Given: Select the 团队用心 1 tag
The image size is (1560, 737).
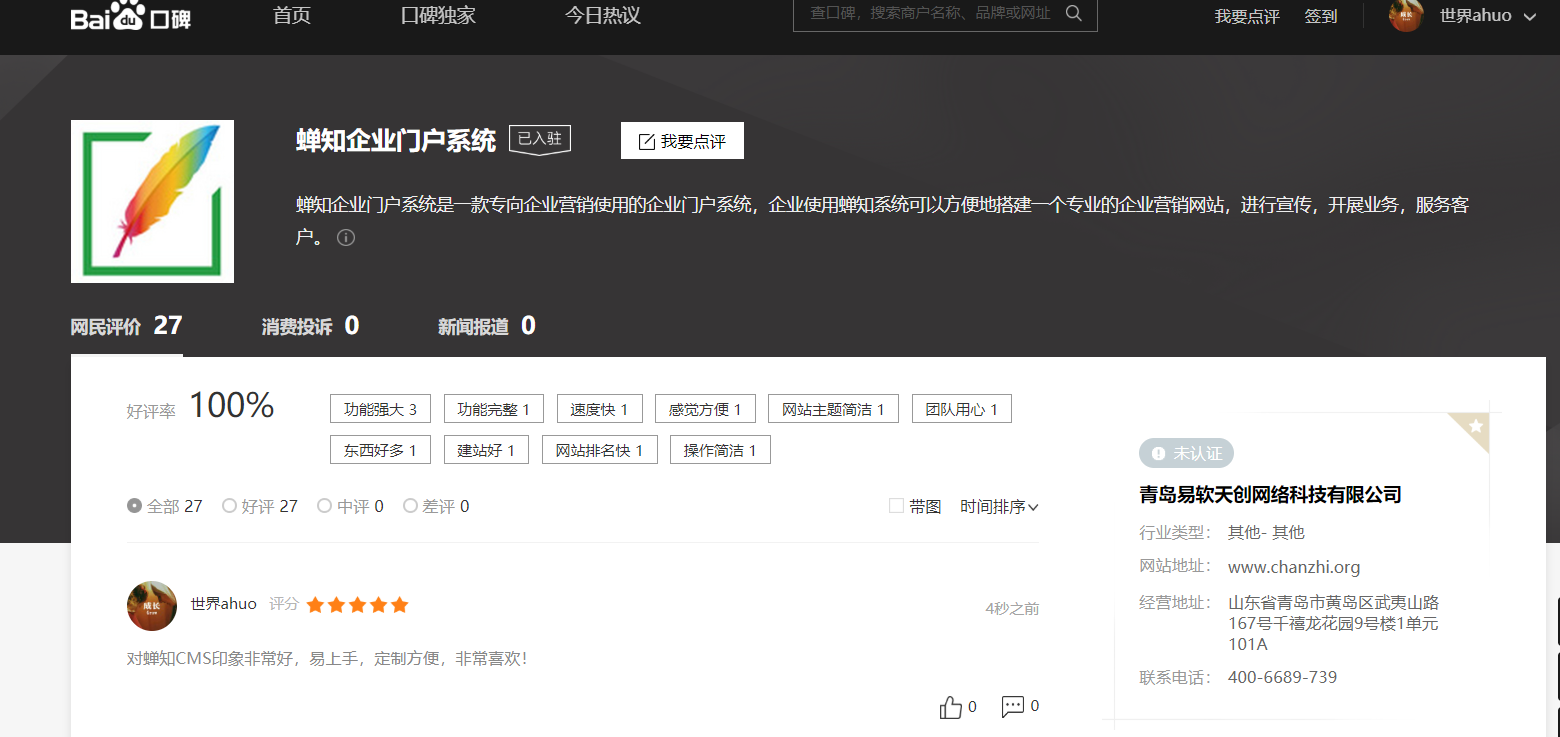Looking at the screenshot, I should pos(962,409).
